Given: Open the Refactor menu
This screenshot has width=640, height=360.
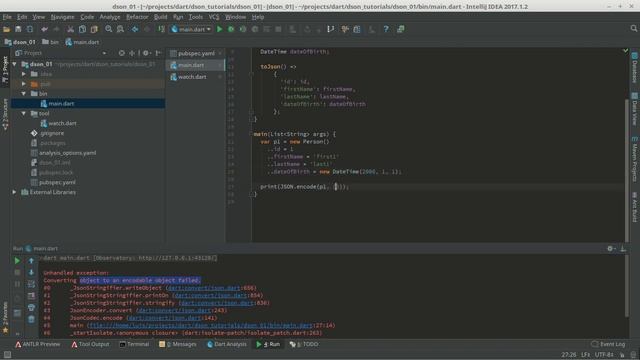Looking at the screenshot, I should (137, 17).
